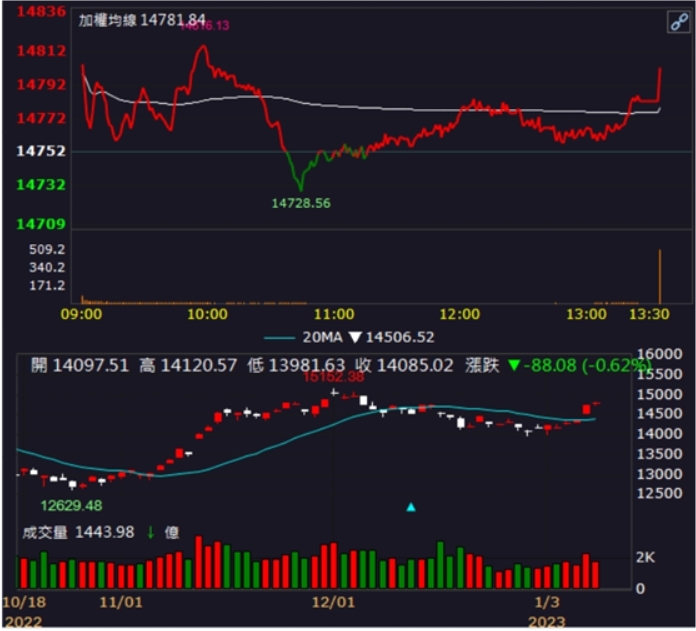This screenshot has width=696, height=631.
Task: Click the tall orange volume spike at 13:30
Action: (x=660, y=275)
